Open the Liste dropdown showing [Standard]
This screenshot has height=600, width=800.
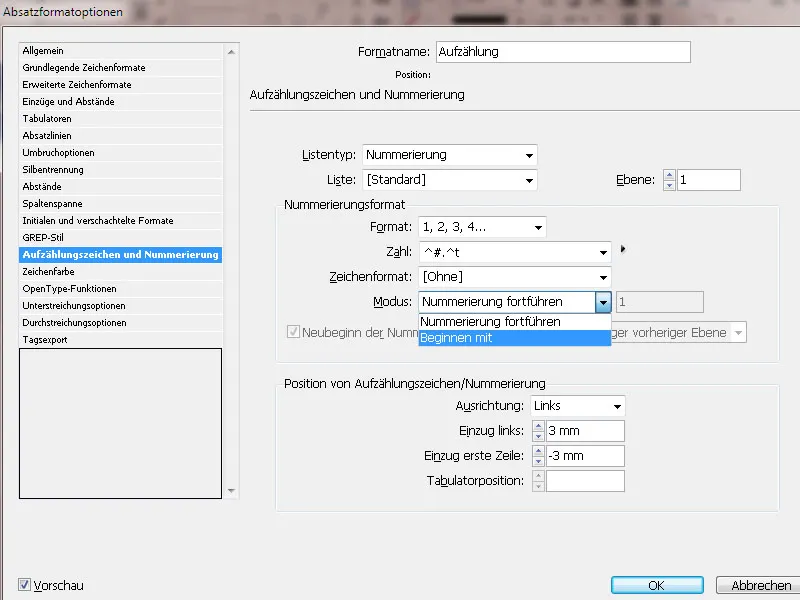pyautogui.click(x=449, y=180)
